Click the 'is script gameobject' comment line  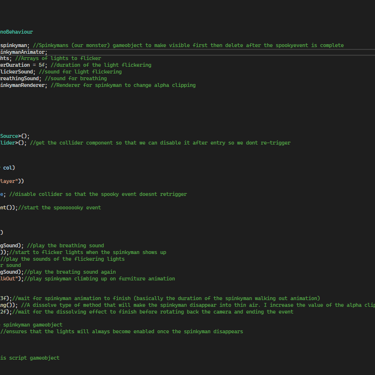pyautogui.click(x=30, y=358)
